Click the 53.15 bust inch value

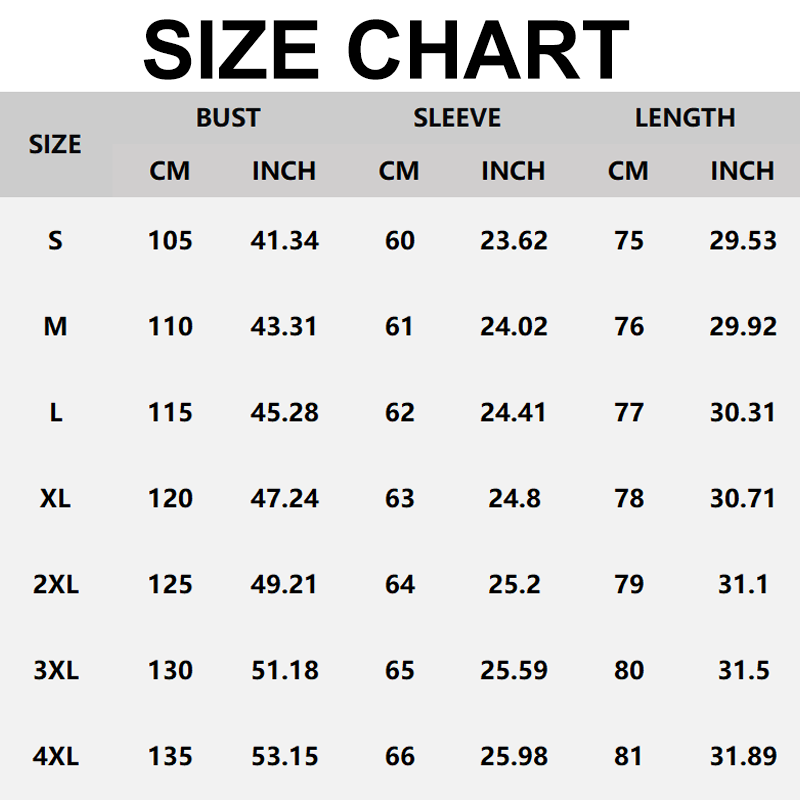284,756
